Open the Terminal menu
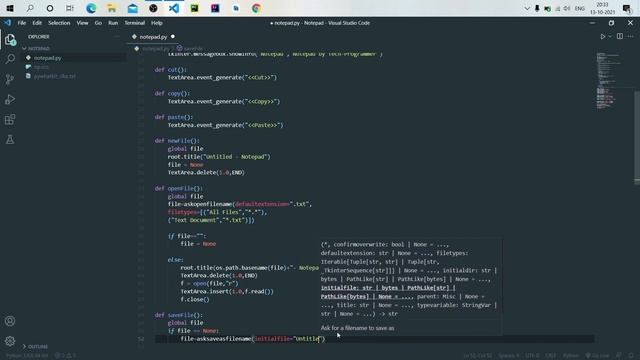Screen dimensions: 640x360 135,23
